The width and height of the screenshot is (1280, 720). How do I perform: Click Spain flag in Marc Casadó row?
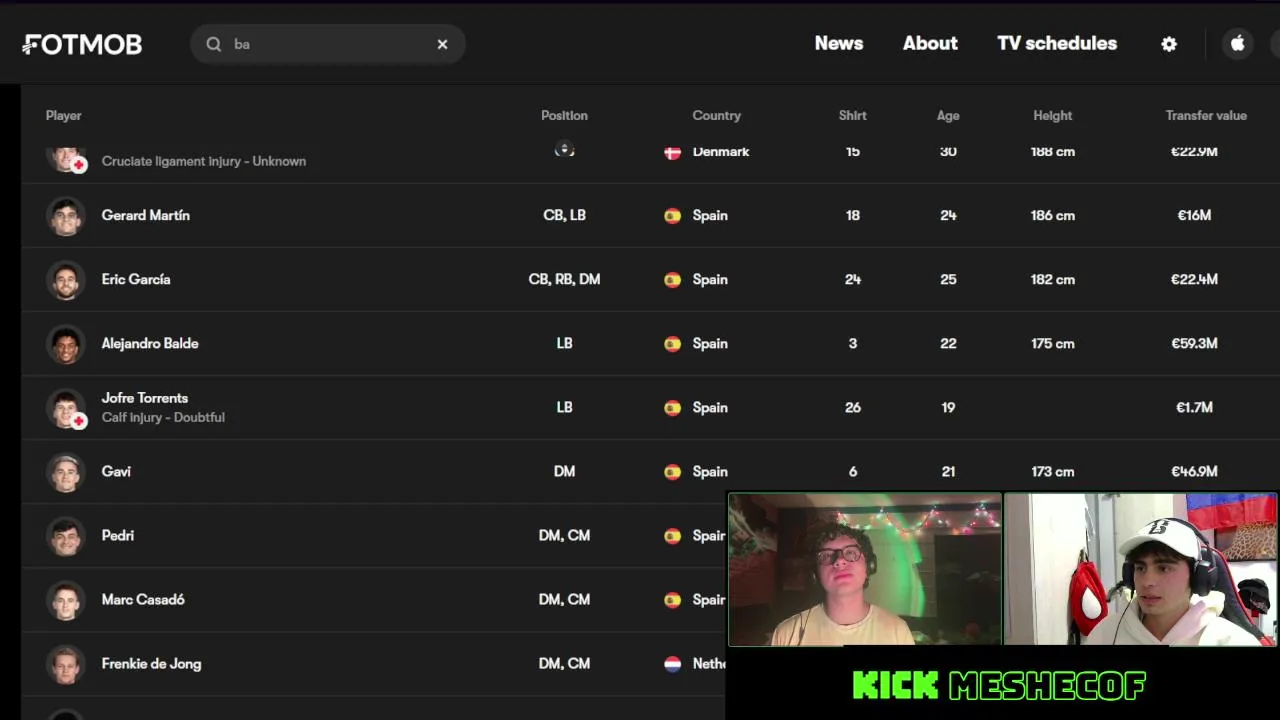coord(672,599)
